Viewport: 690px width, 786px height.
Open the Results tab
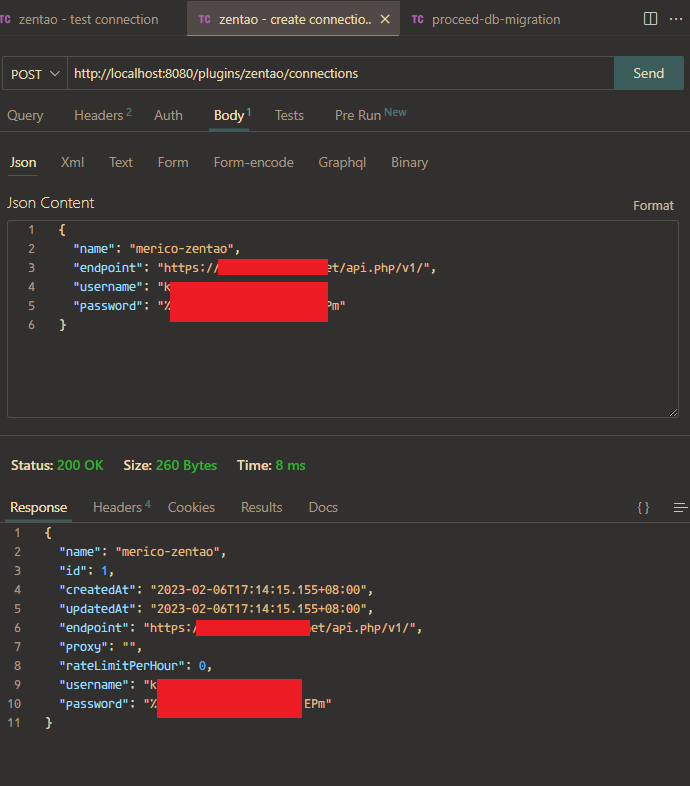(x=262, y=507)
